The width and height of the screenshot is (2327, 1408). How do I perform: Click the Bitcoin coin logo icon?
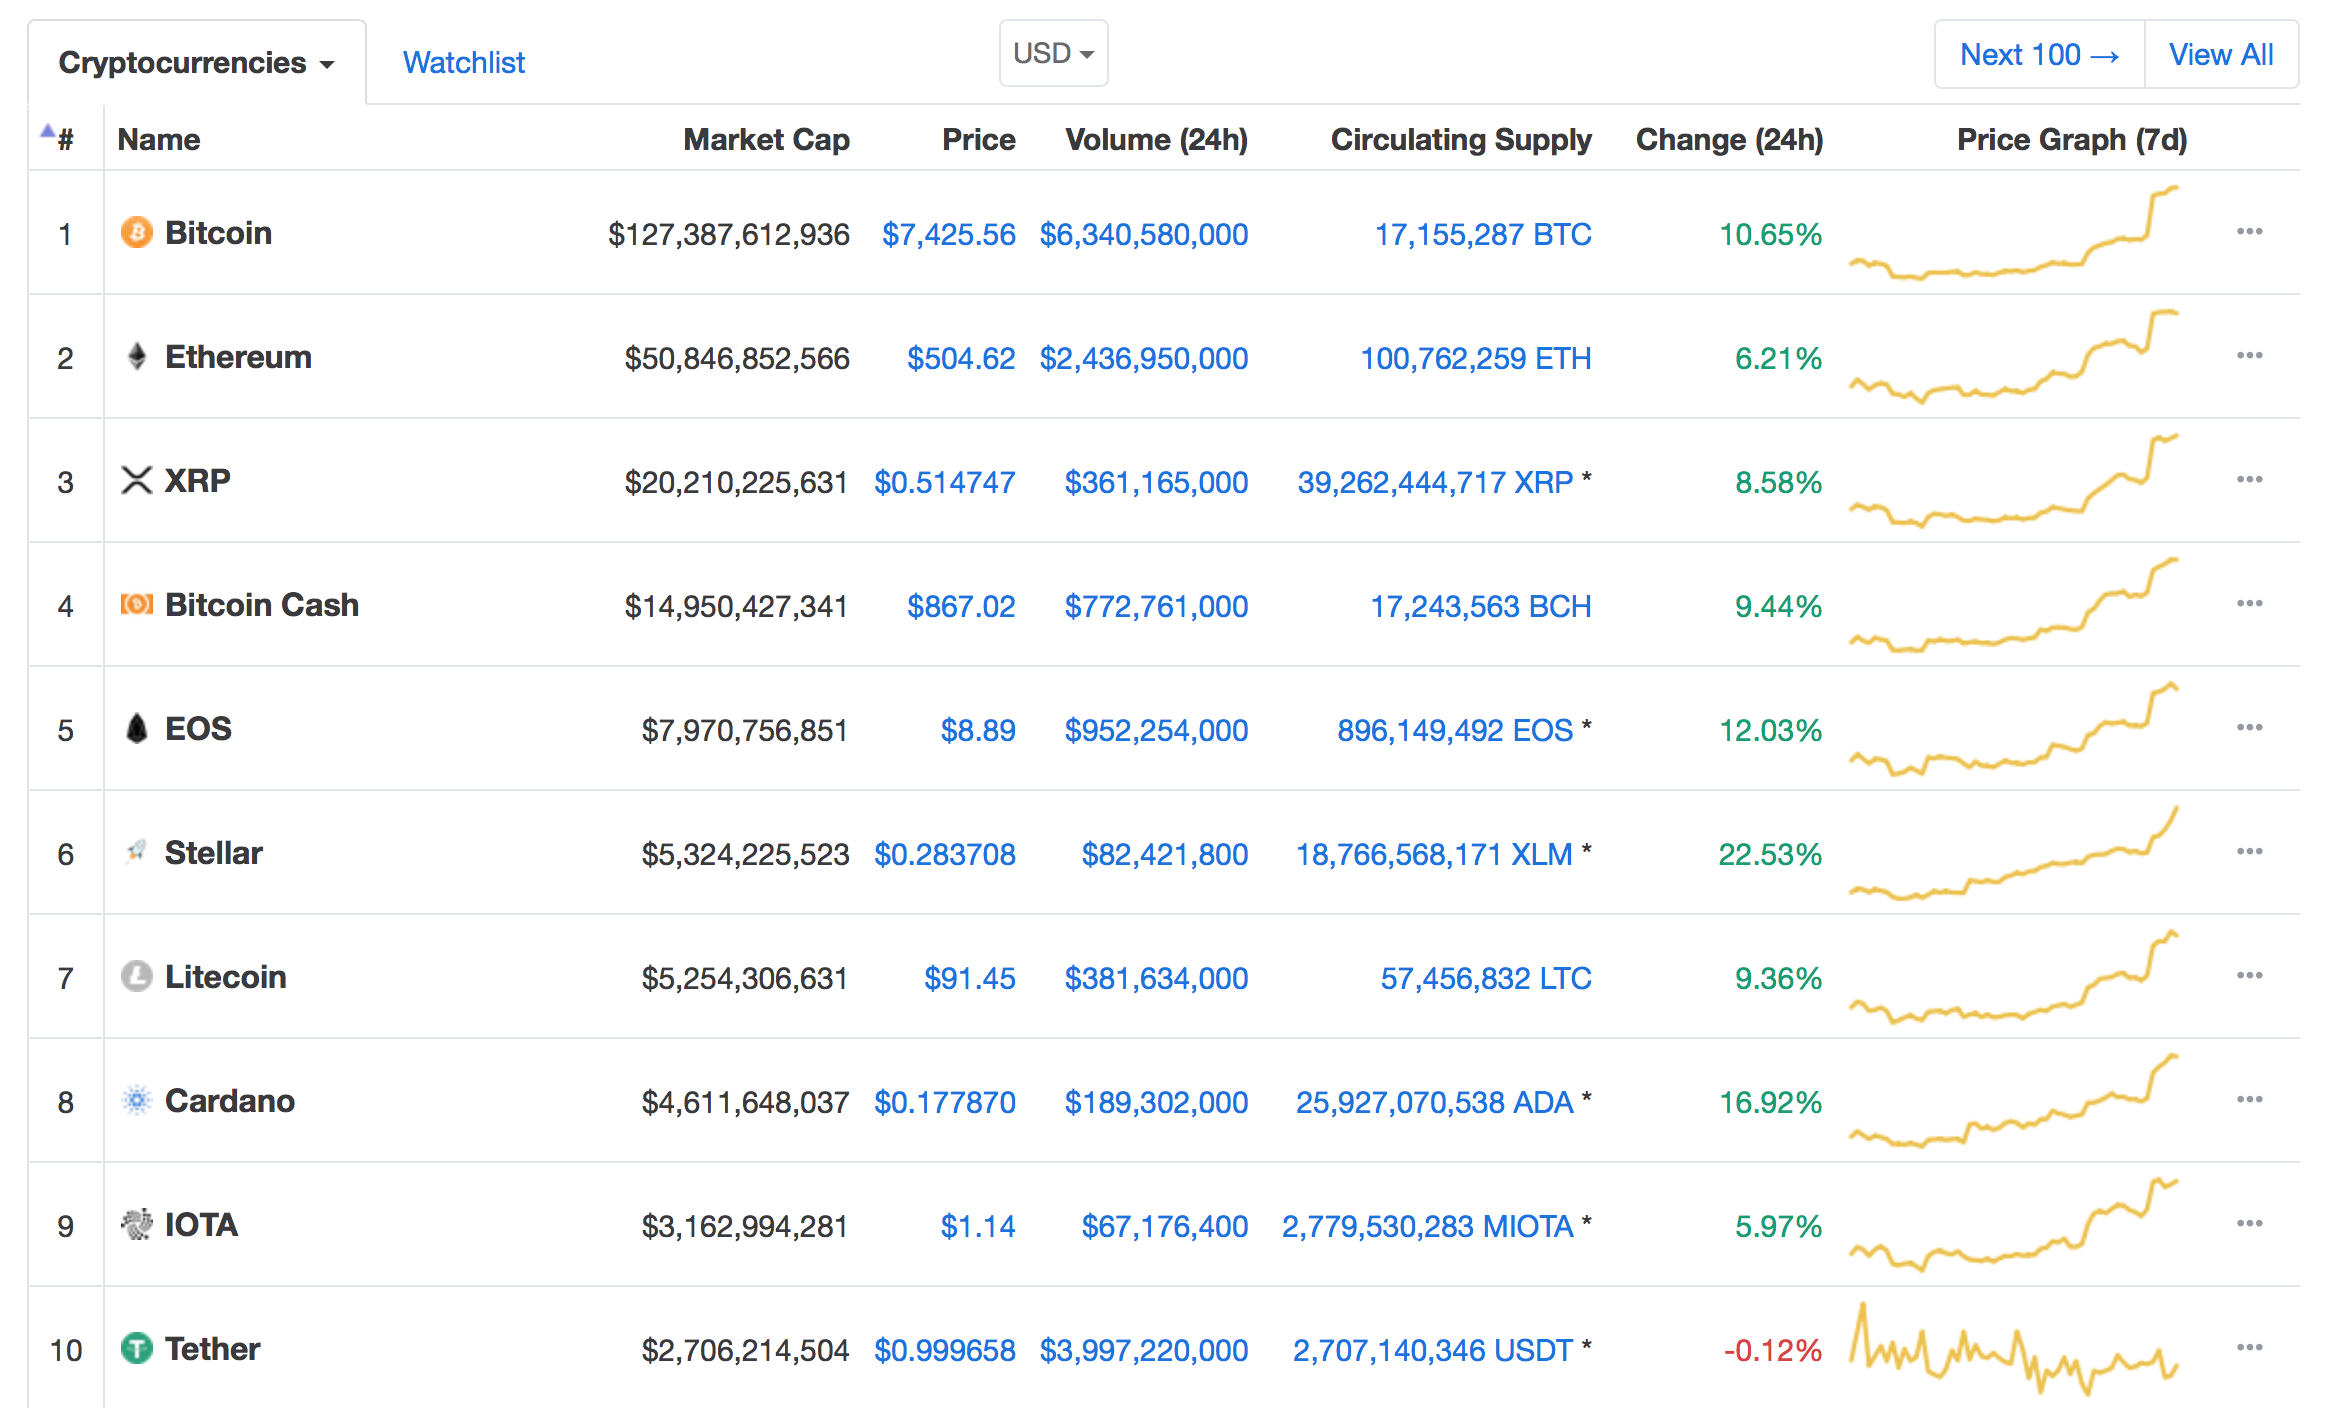136,233
